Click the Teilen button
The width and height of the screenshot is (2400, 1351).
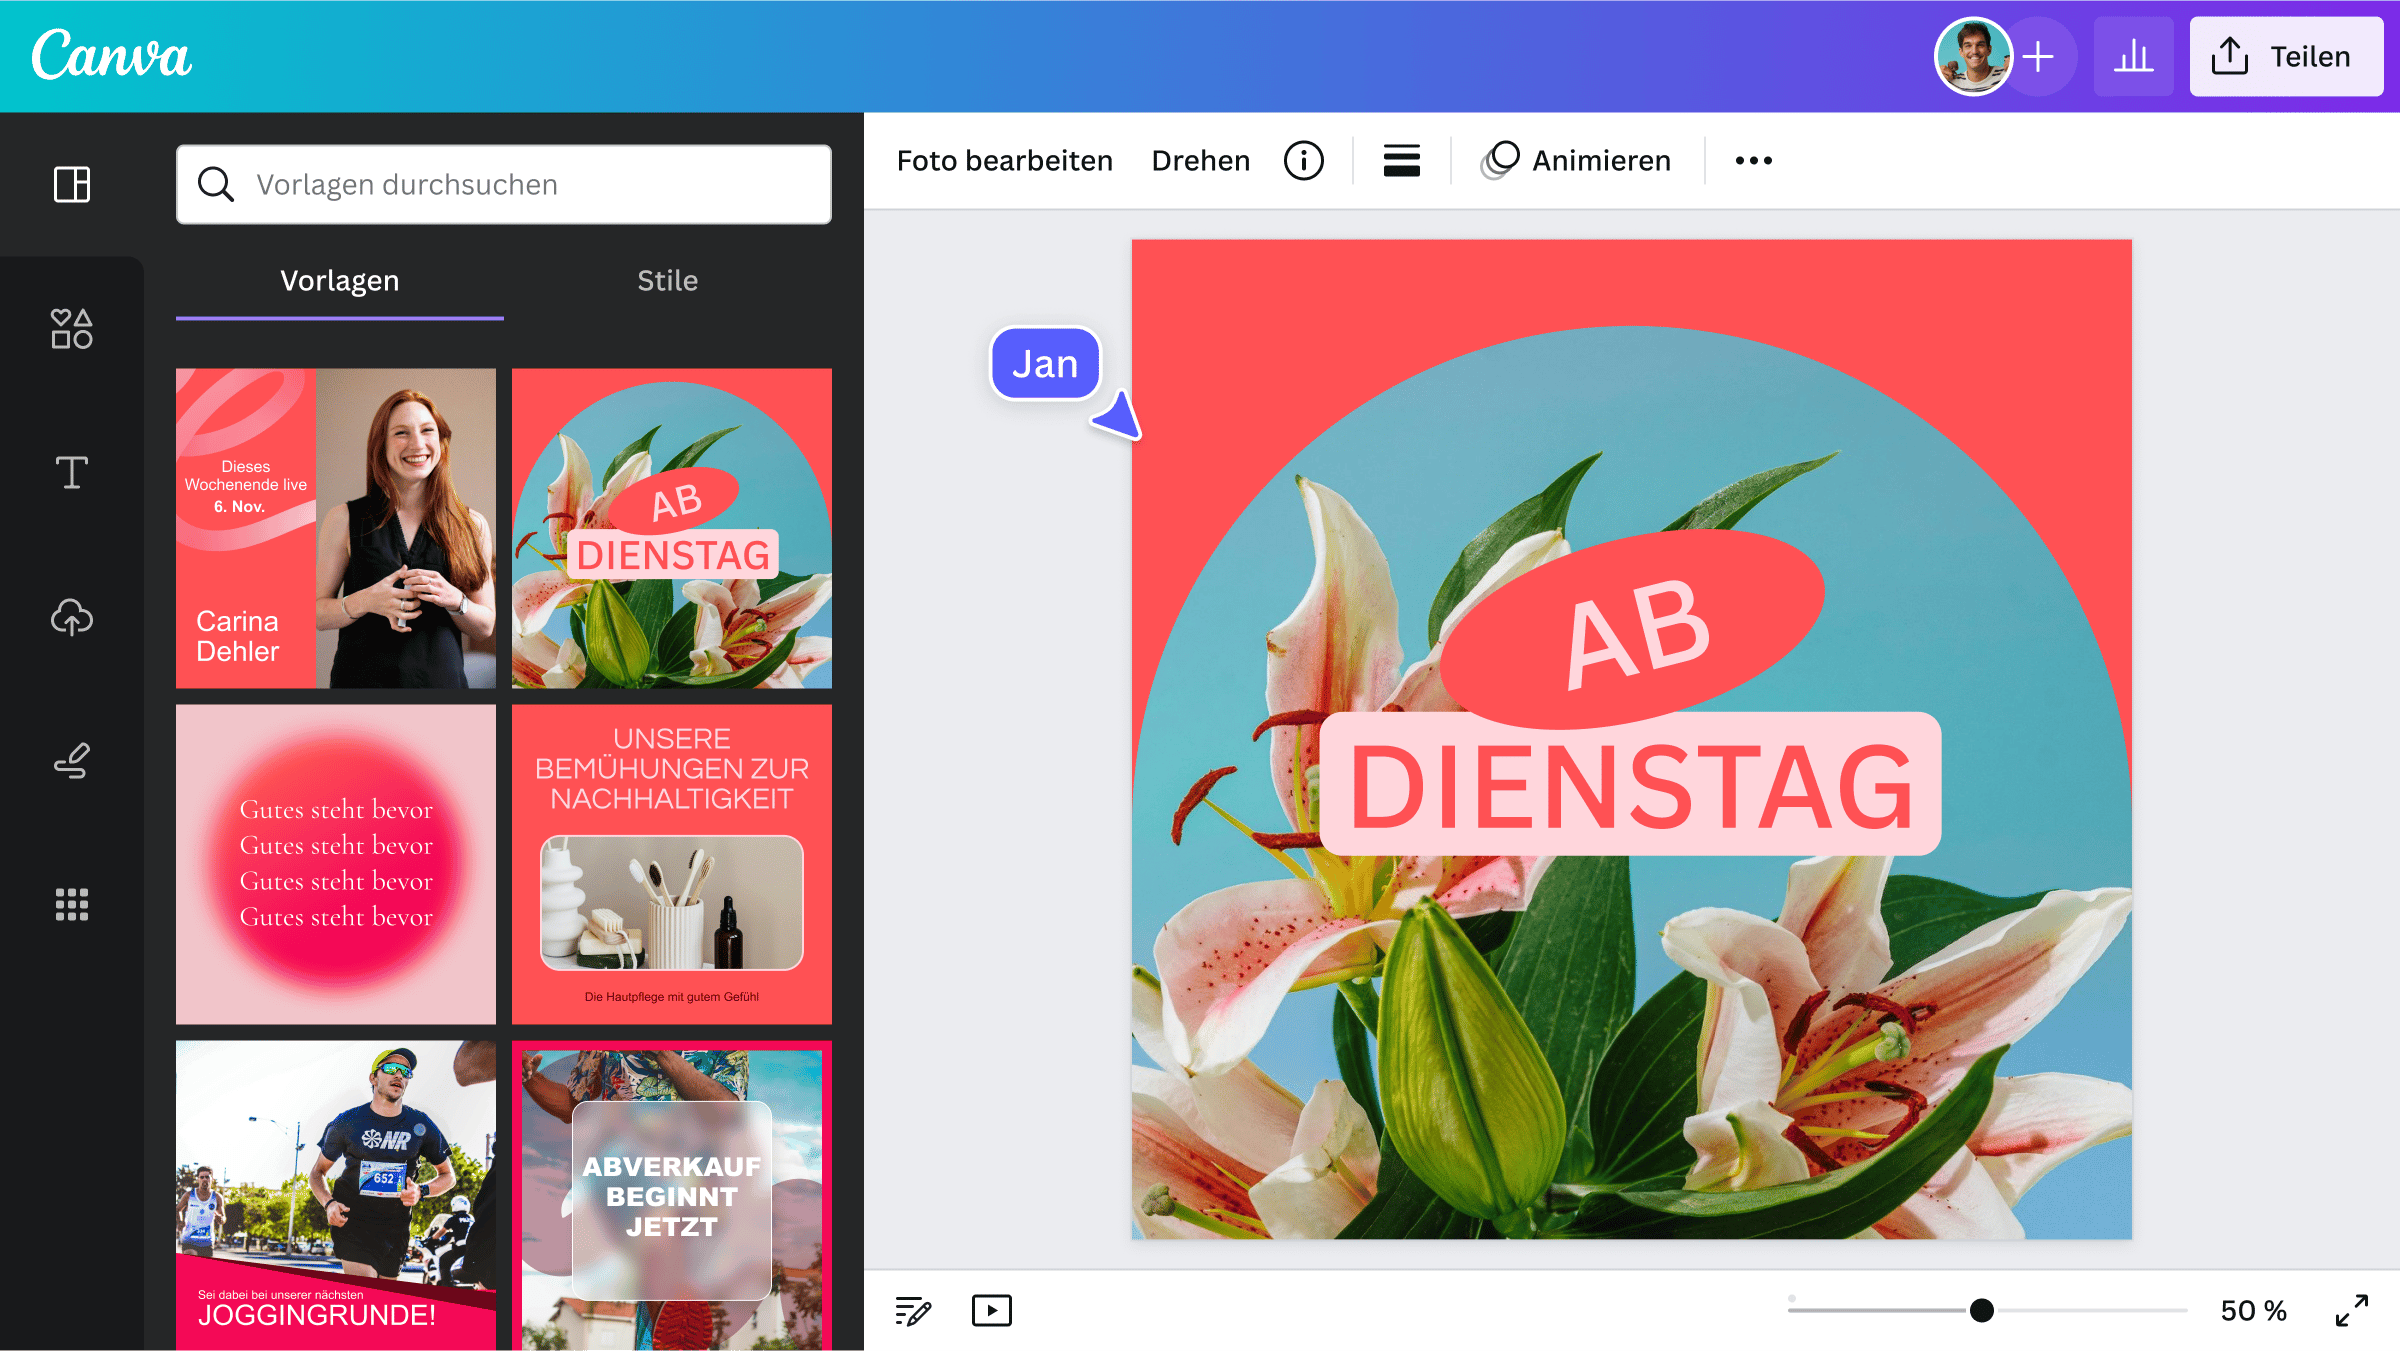tap(2285, 56)
